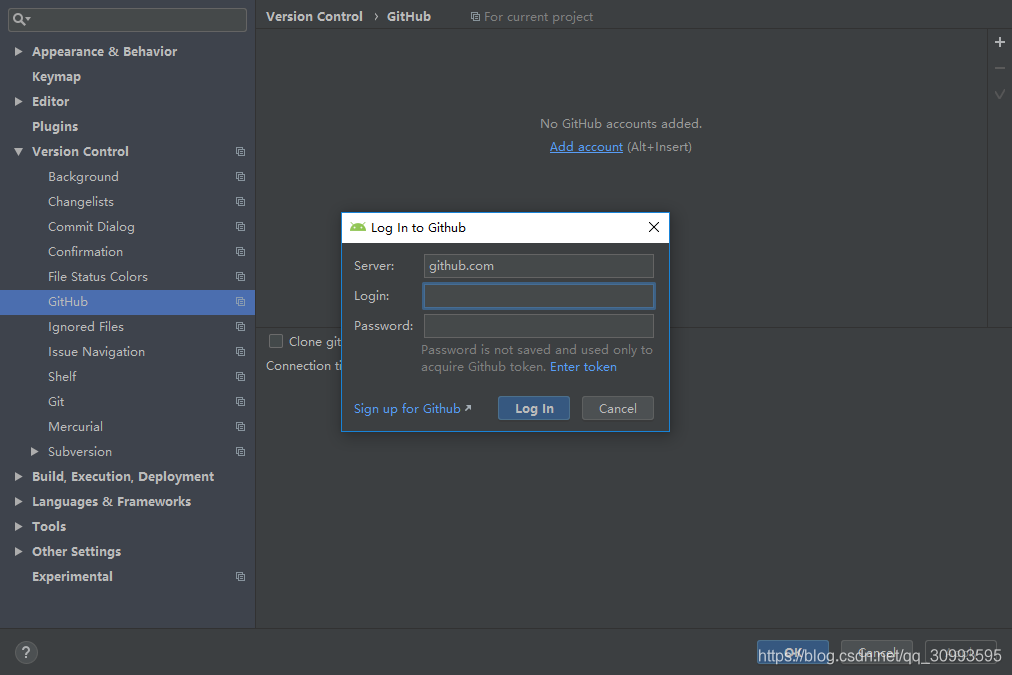
Task: Click the help question mark icon
Action: coord(26,652)
